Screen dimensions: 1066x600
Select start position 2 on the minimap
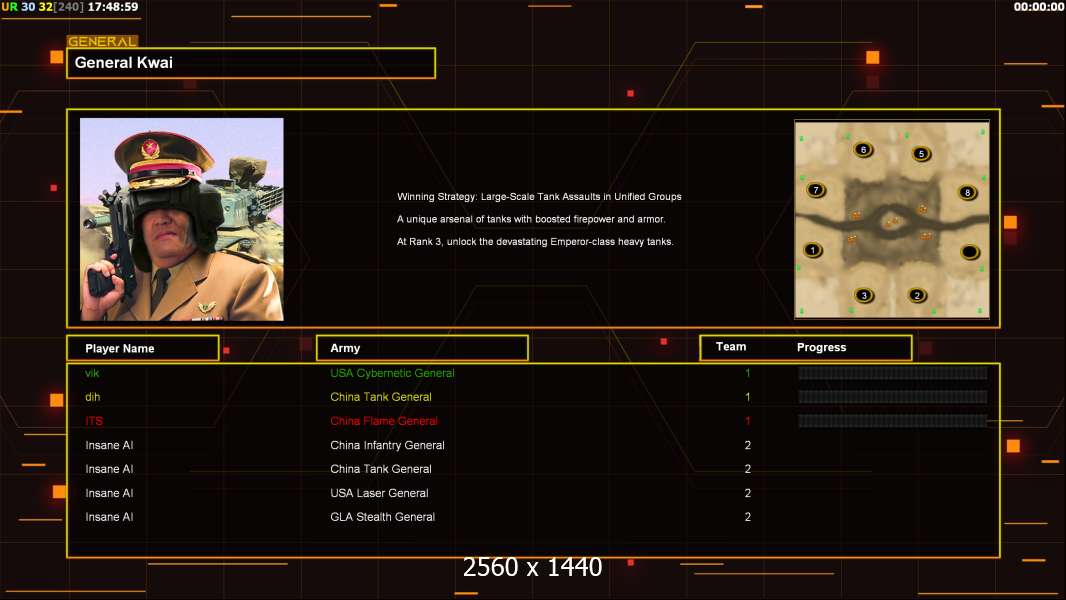(x=917, y=295)
